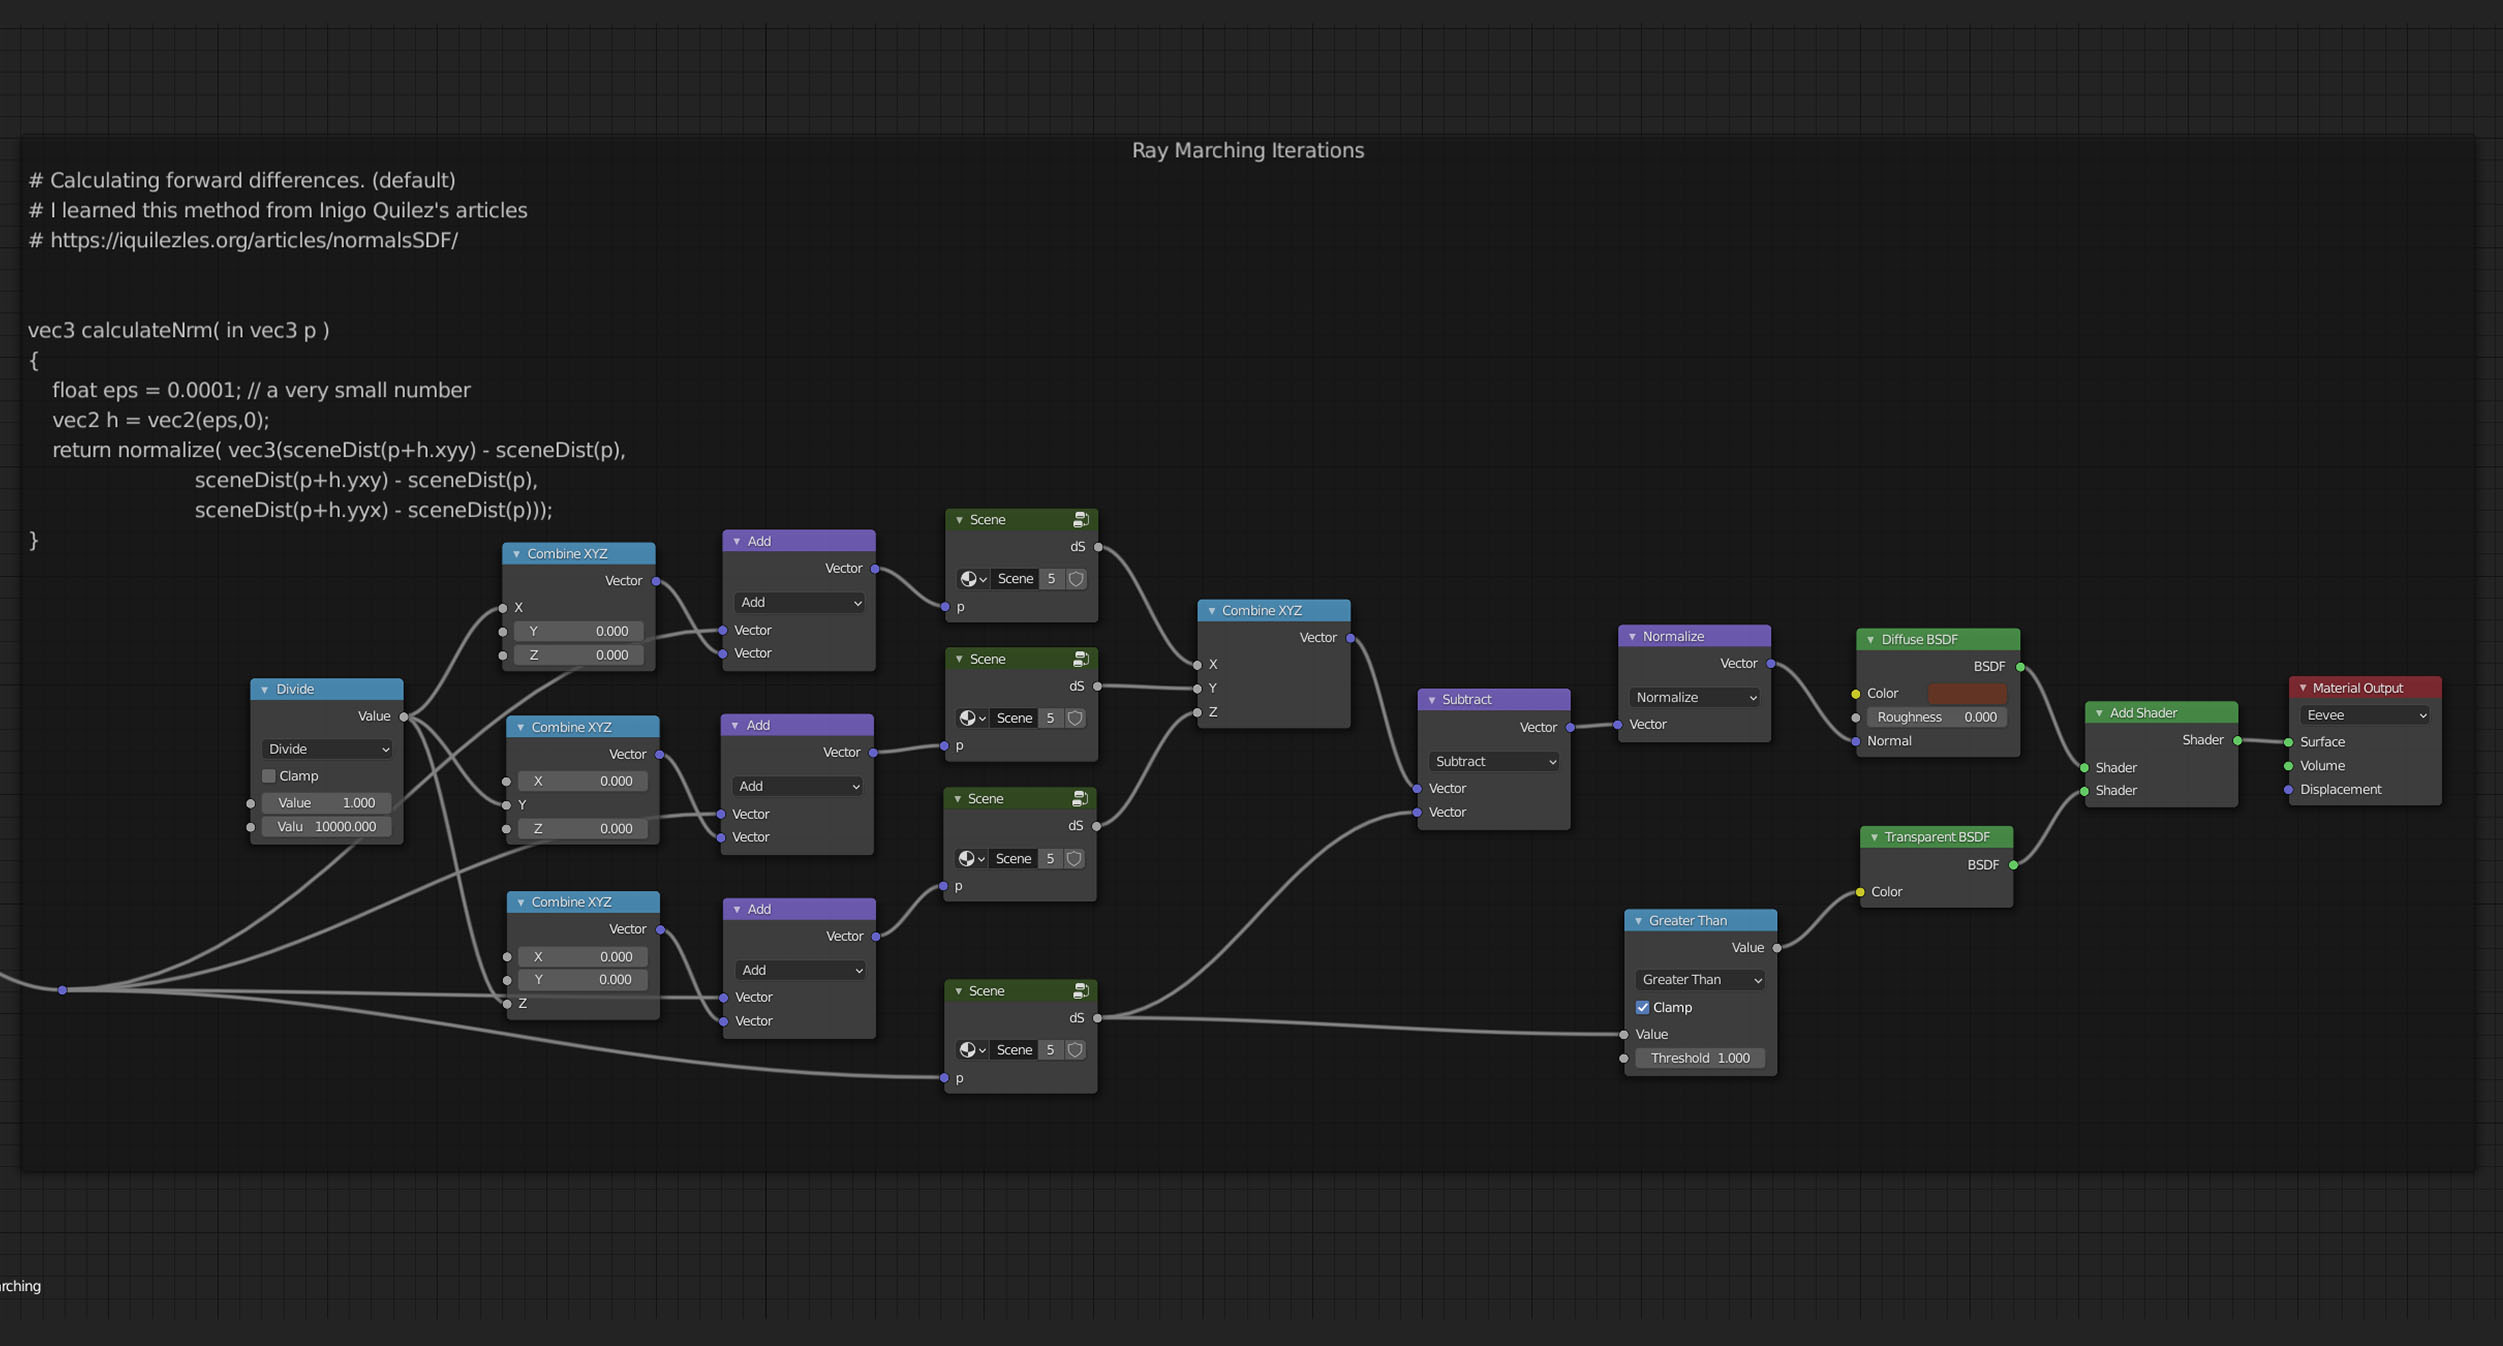The height and width of the screenshot is (1346, 2503).
Task: Enable Clamp on the Divide node
Action: (268, 775)
